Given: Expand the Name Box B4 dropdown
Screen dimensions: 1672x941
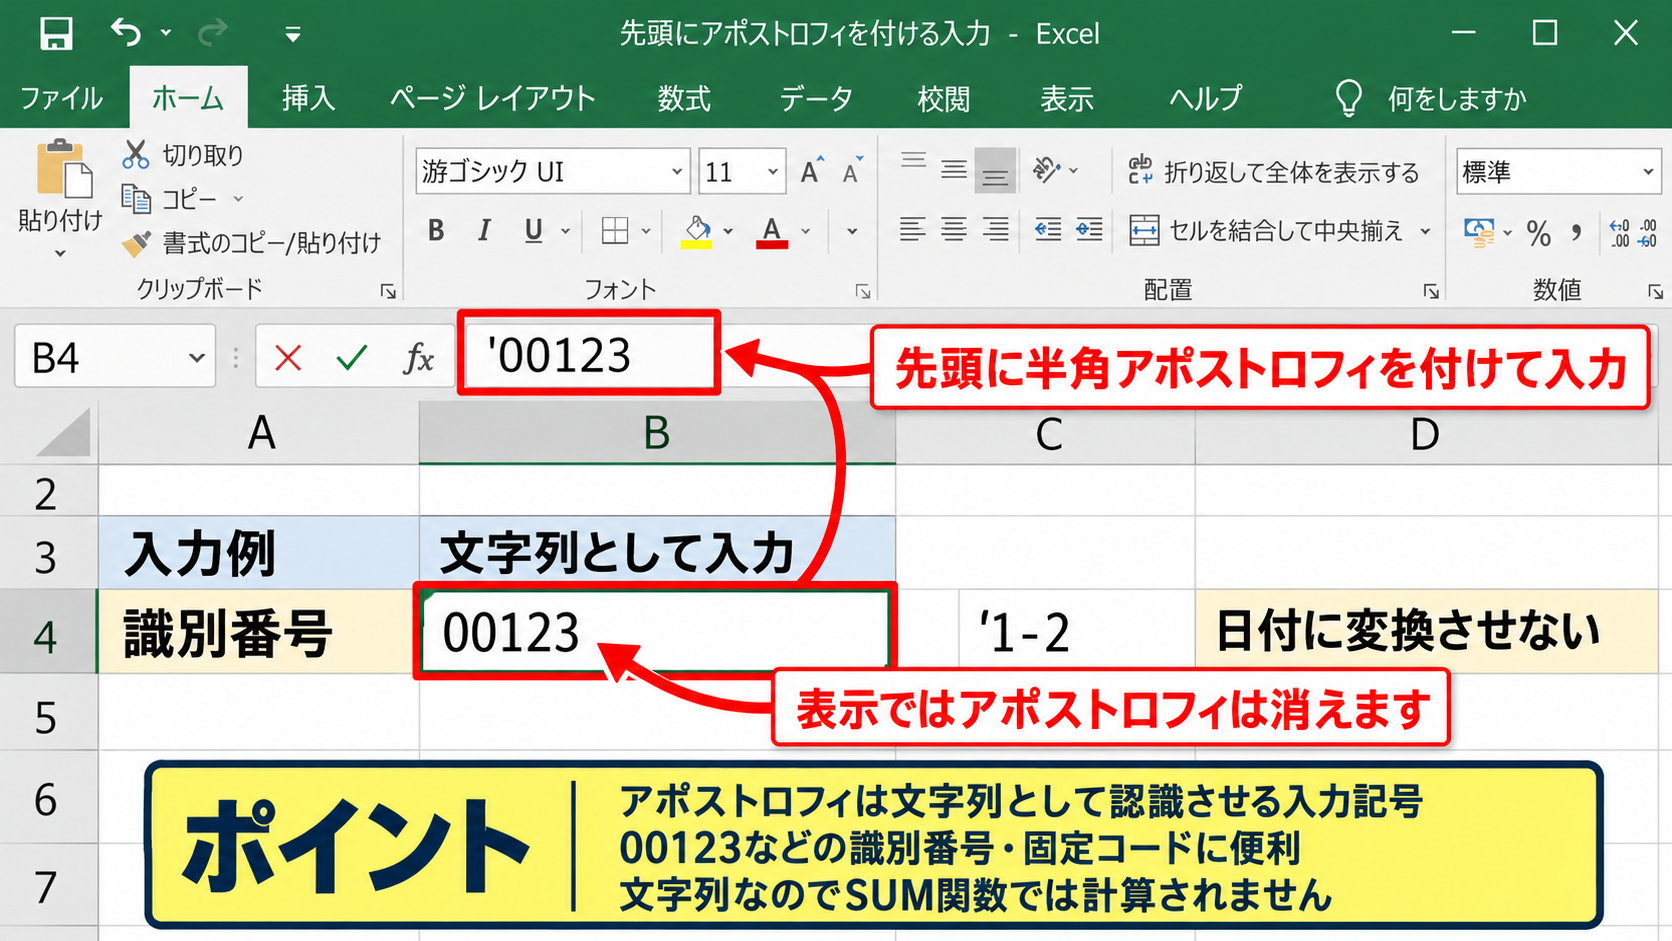Looking at the screenshot, I should coord(197,357).
